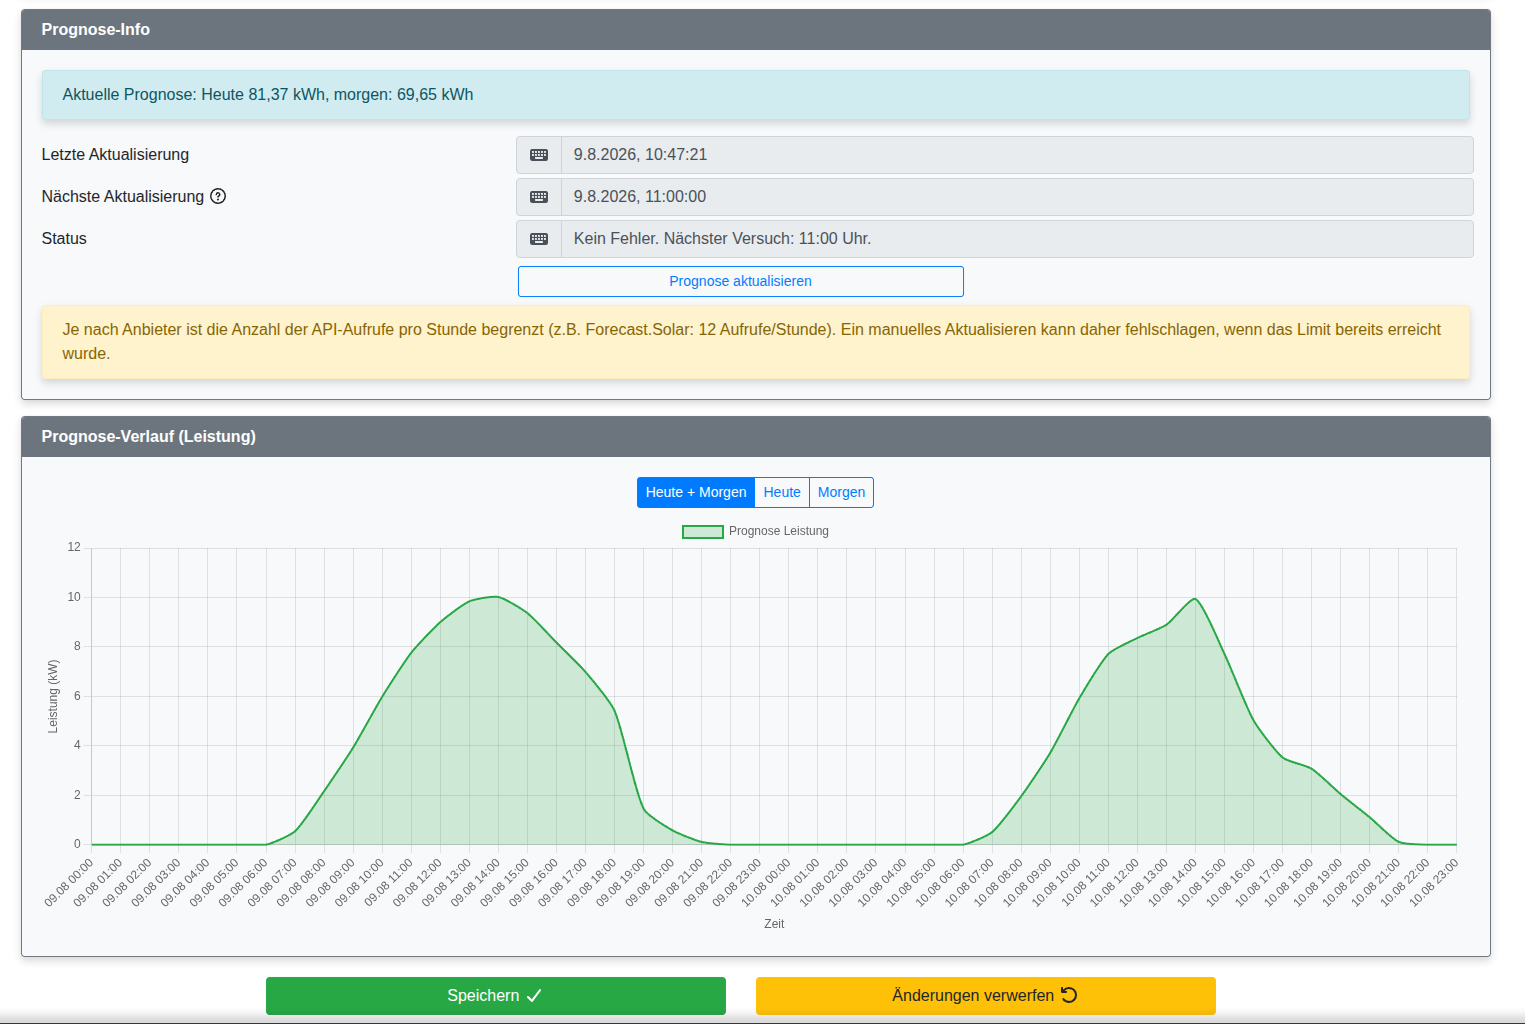Open help icon next to Nächste Aktualisierung
The image size is (1525, 1024).
click(218, 196)
